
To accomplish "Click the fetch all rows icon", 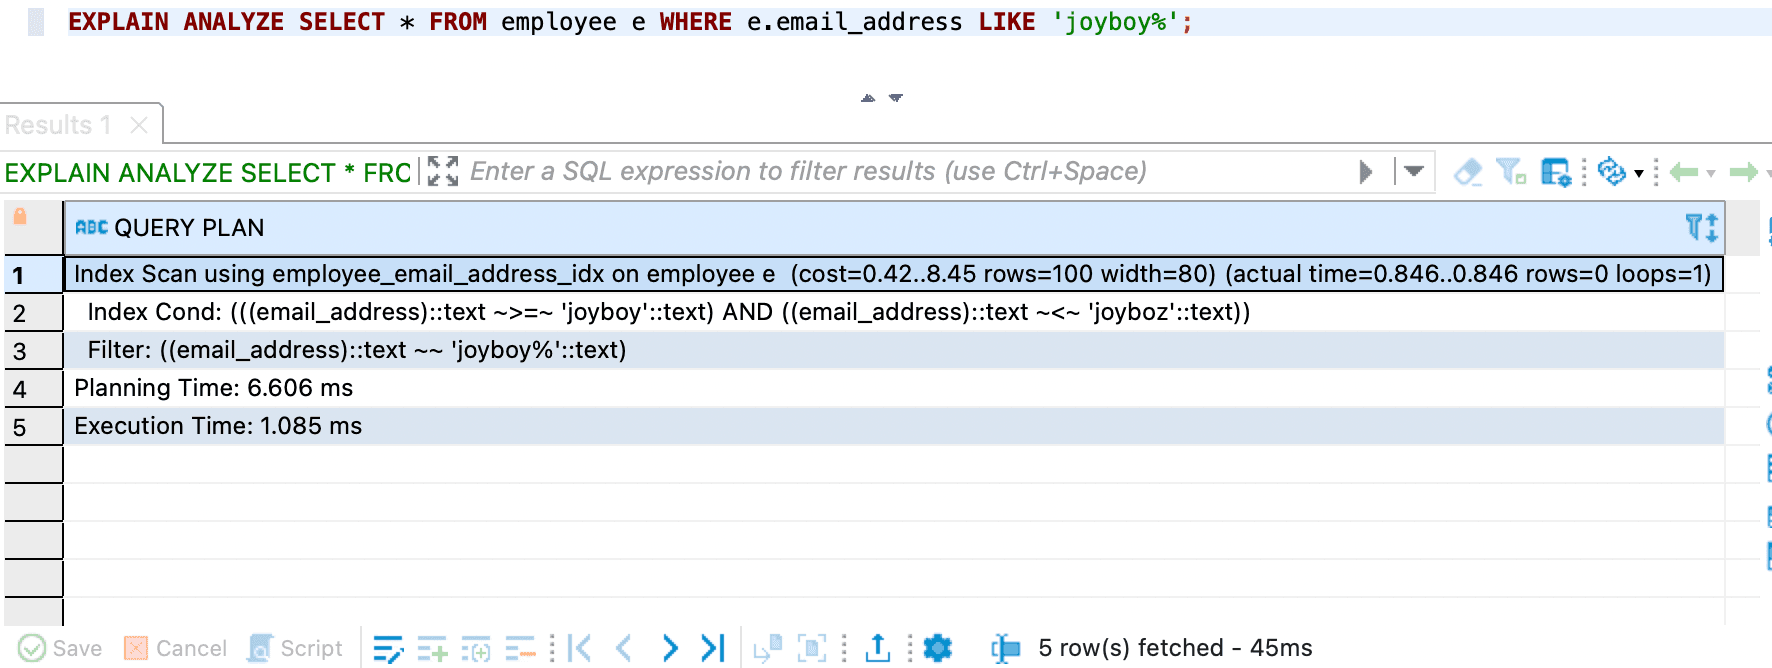I will [x=812, y=649].
